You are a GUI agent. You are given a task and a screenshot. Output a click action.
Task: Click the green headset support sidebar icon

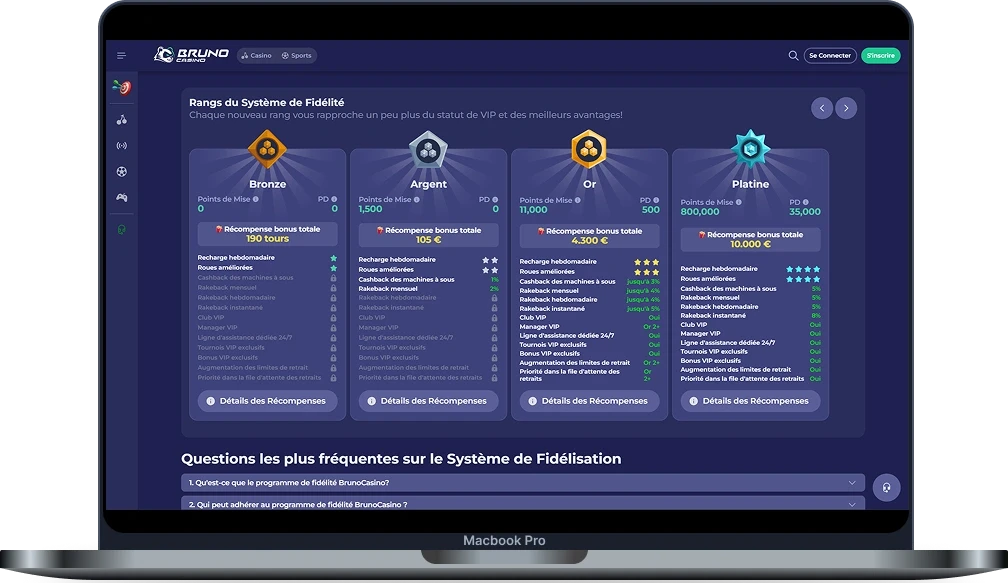122,230
